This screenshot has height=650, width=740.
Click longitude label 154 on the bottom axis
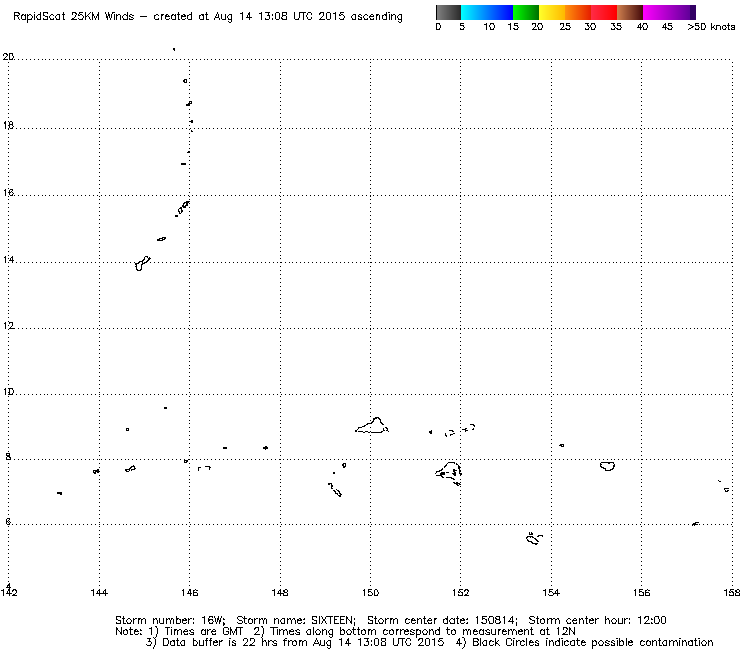[x=551, y=592]
